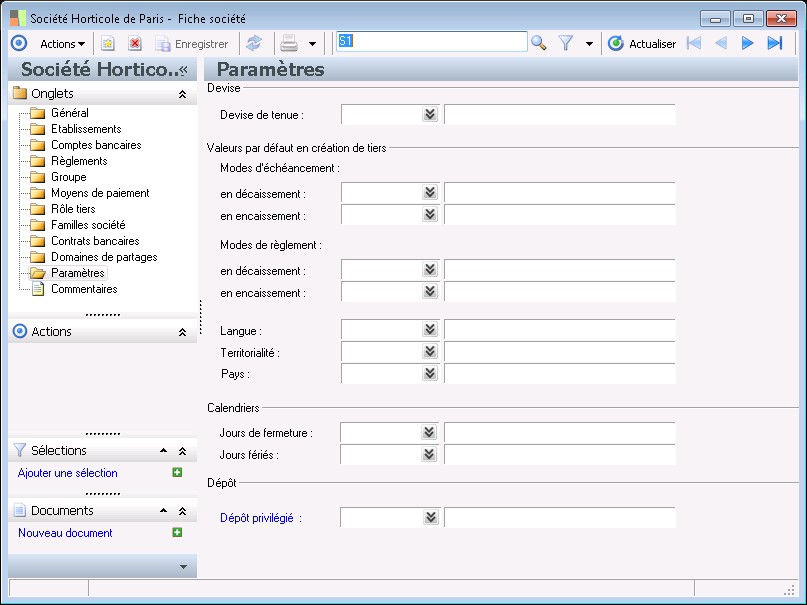Open Contrats bancaires tab
This screenshot has width=807, height=605.
coord(95,240)
